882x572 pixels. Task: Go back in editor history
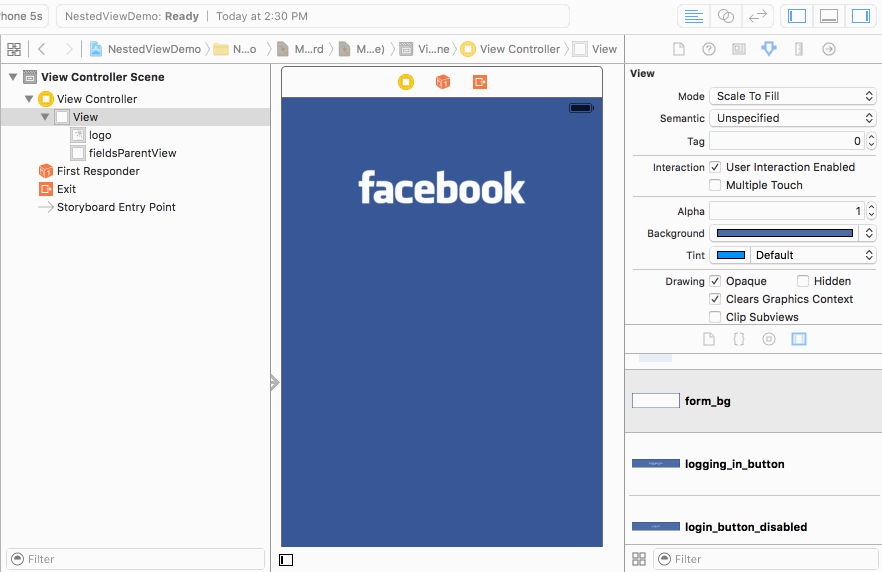pyautogui.click(x=42, y=49)
